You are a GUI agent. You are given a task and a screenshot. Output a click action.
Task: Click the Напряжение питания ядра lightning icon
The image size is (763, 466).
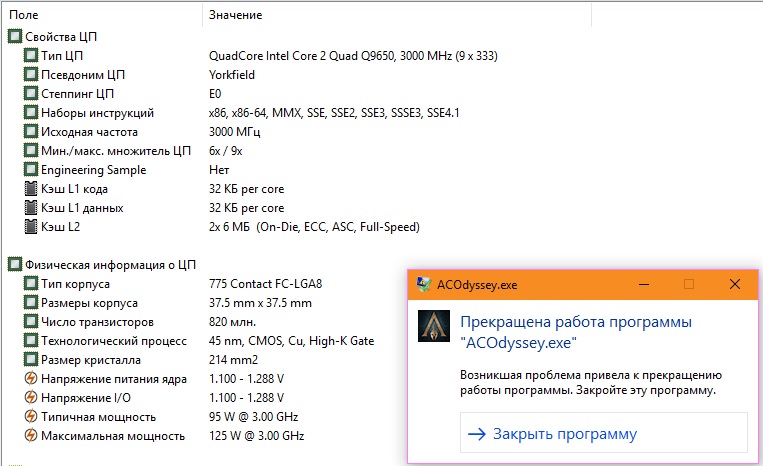click(x=31, y=379)
